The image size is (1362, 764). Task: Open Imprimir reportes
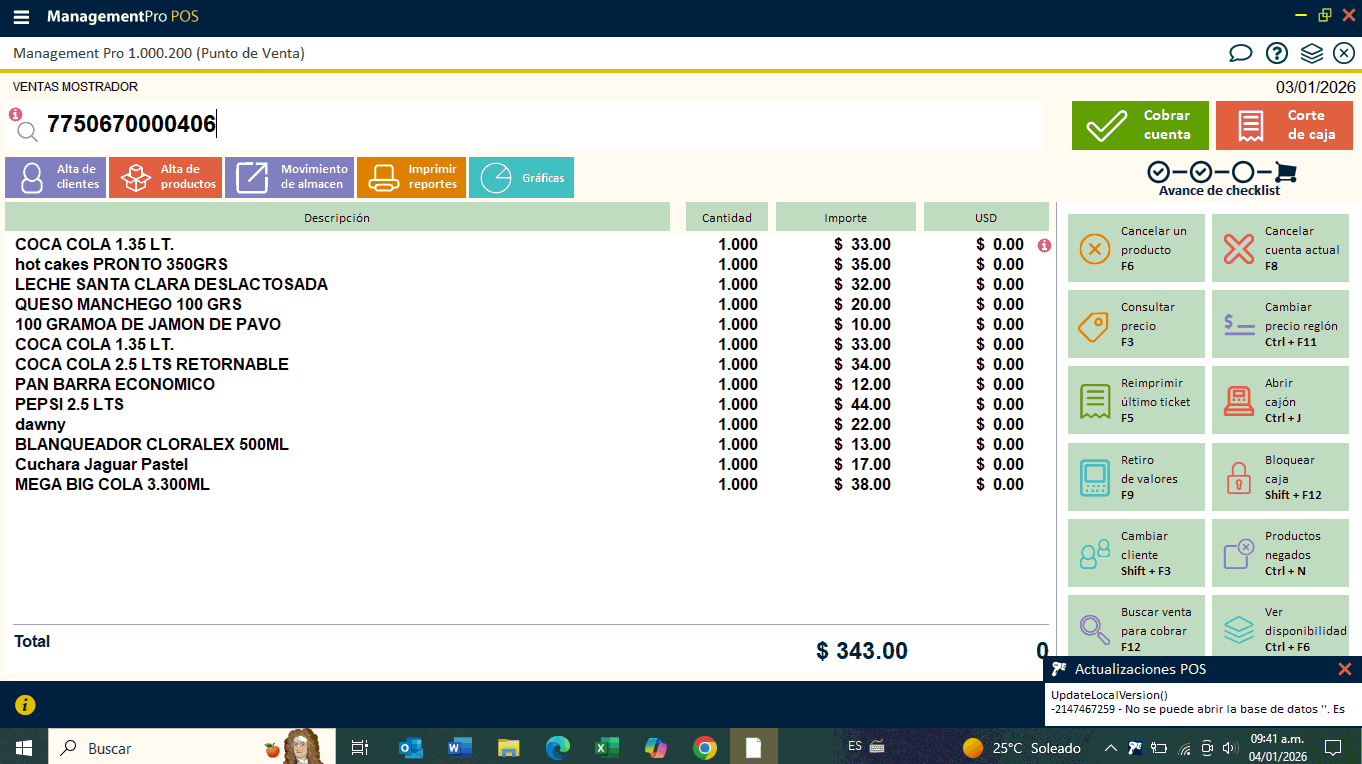coord(411,177)
